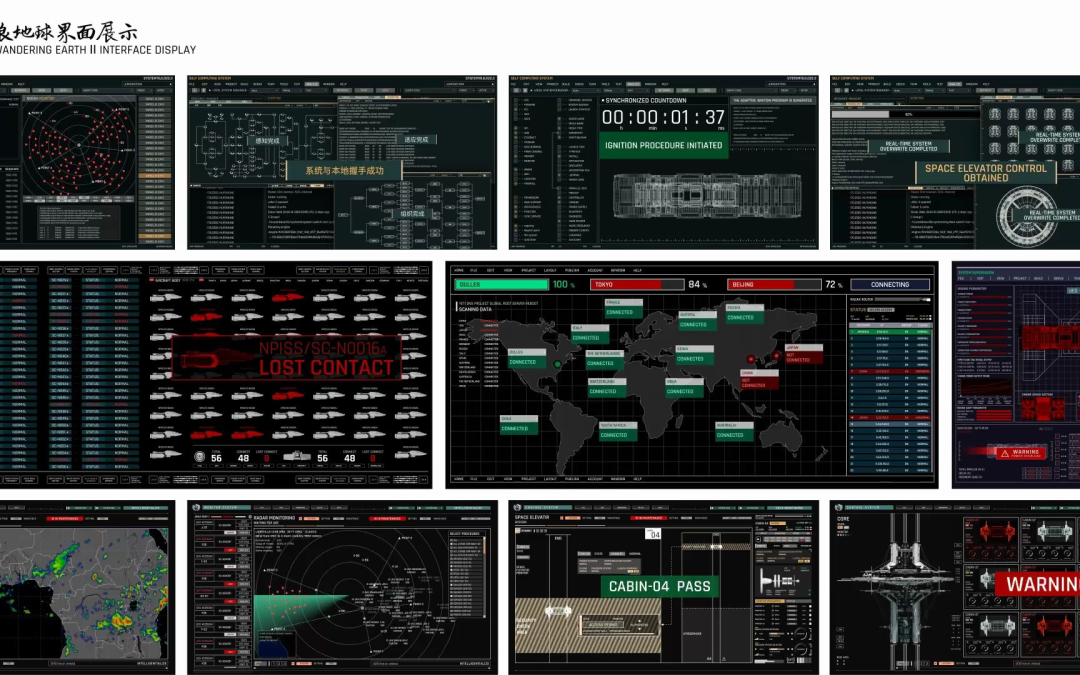Select the highlighted ANALYZE tab in the countdown panel
Viewport: 1080px width, 675px height.
(633, 84)
